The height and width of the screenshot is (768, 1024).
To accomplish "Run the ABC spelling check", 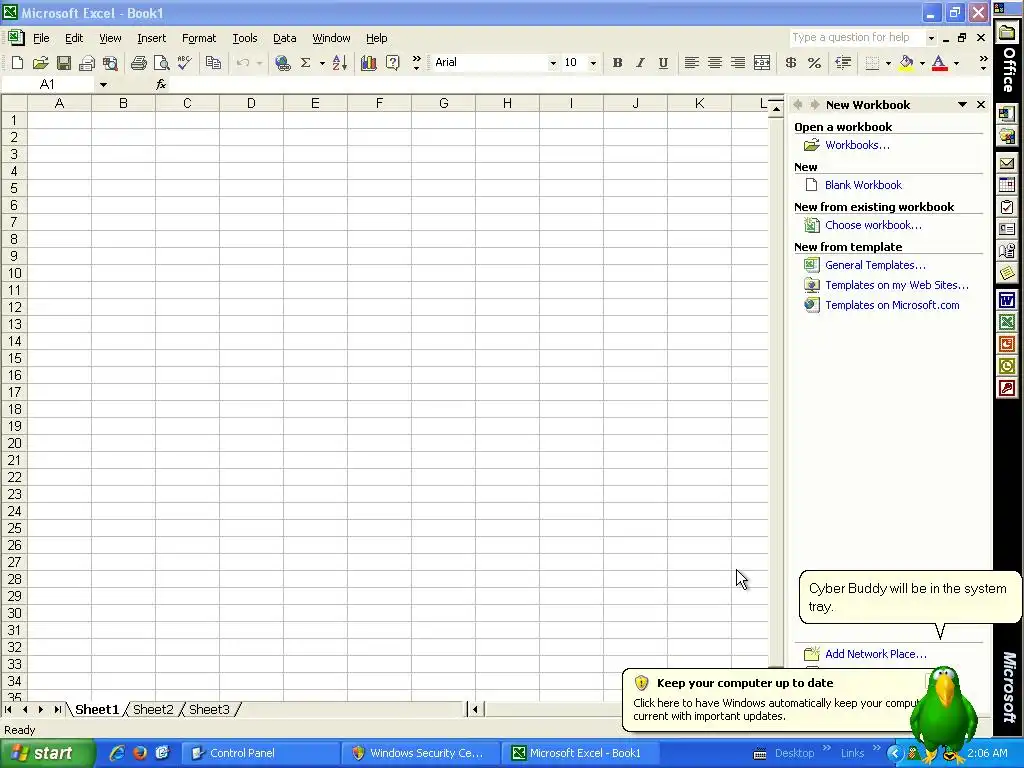I will coord(185,63).
